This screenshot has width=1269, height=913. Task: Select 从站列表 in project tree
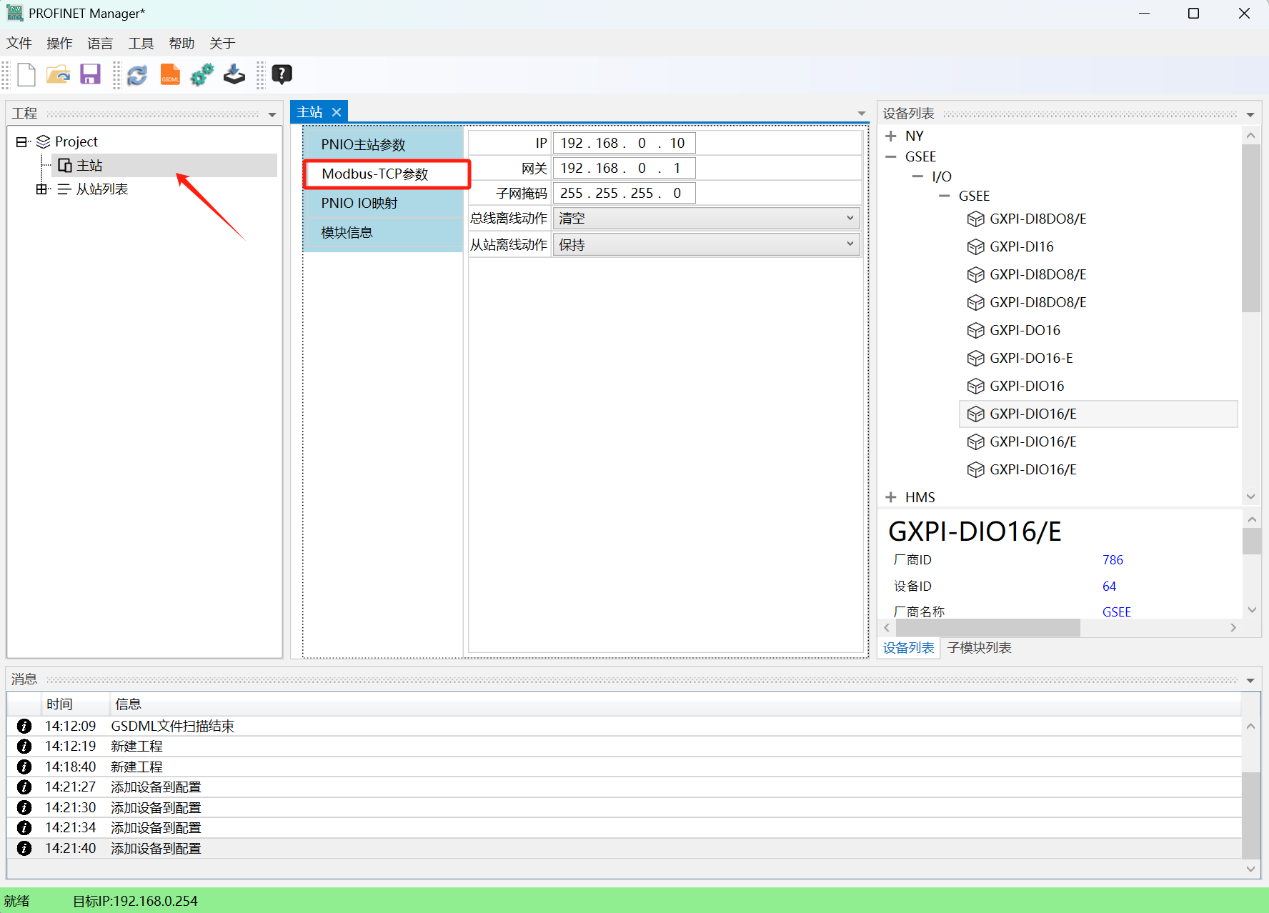[102, 189]
